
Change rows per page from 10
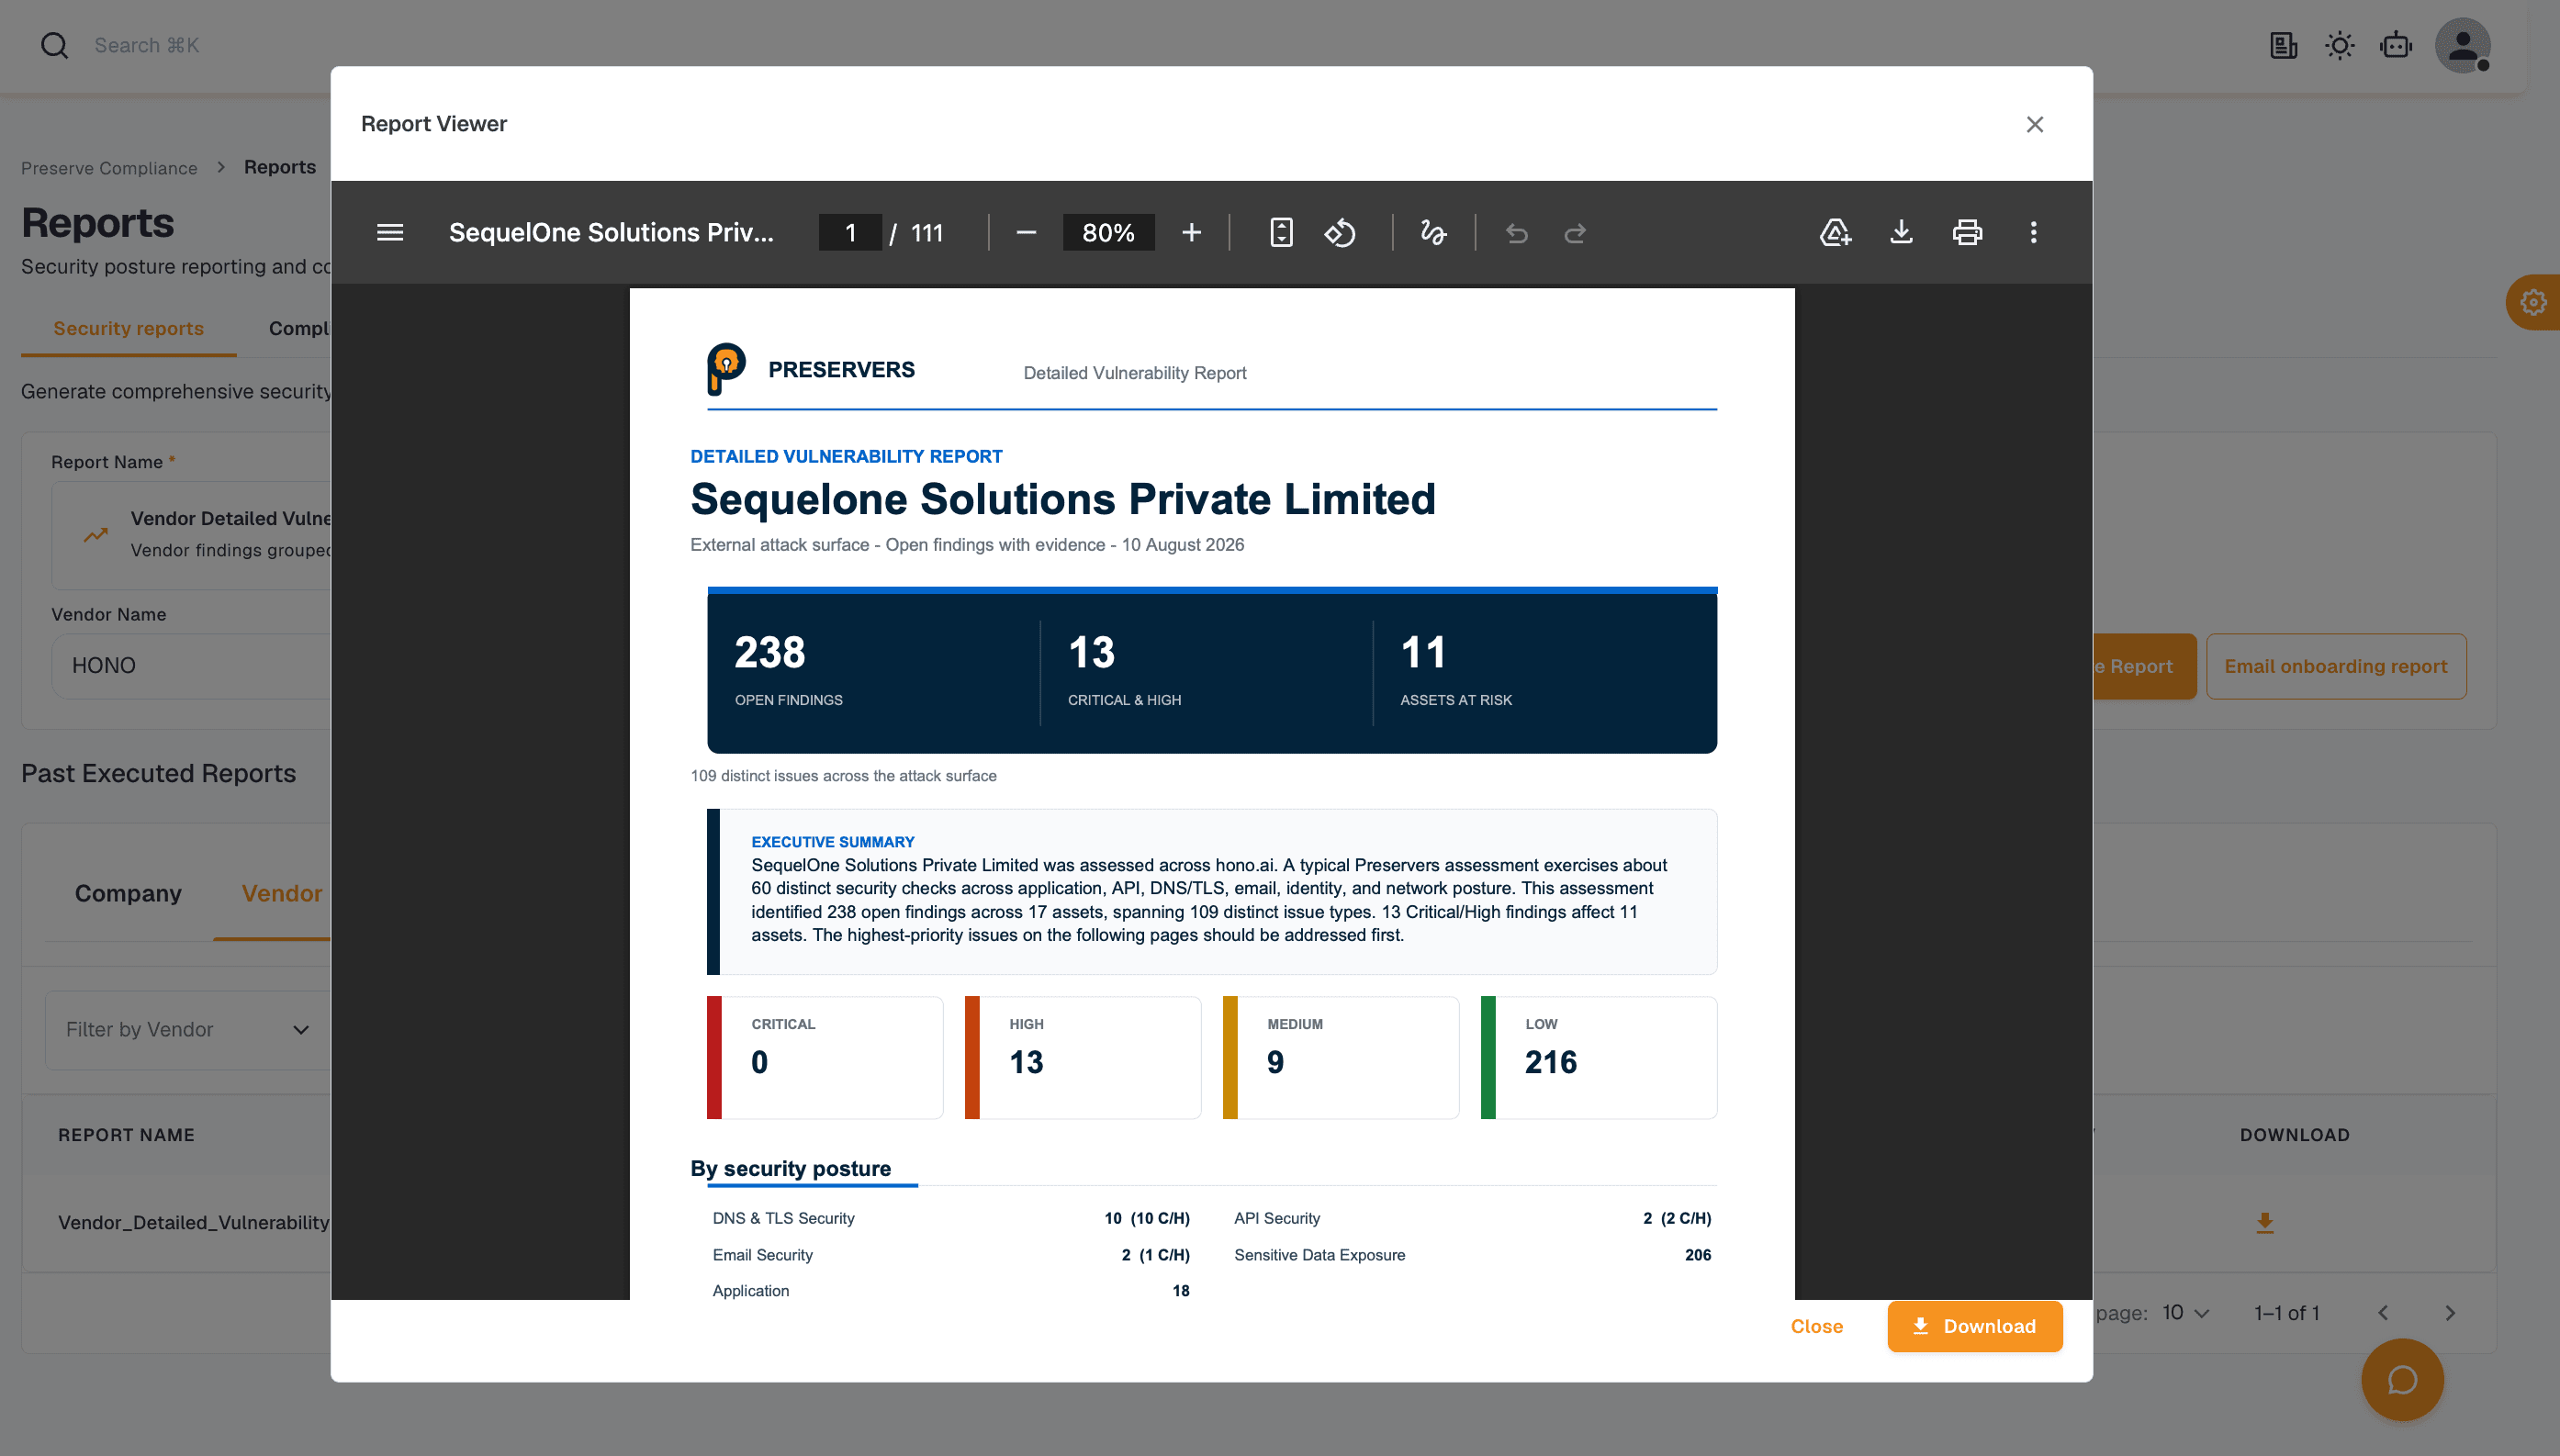point(2185,1313)
